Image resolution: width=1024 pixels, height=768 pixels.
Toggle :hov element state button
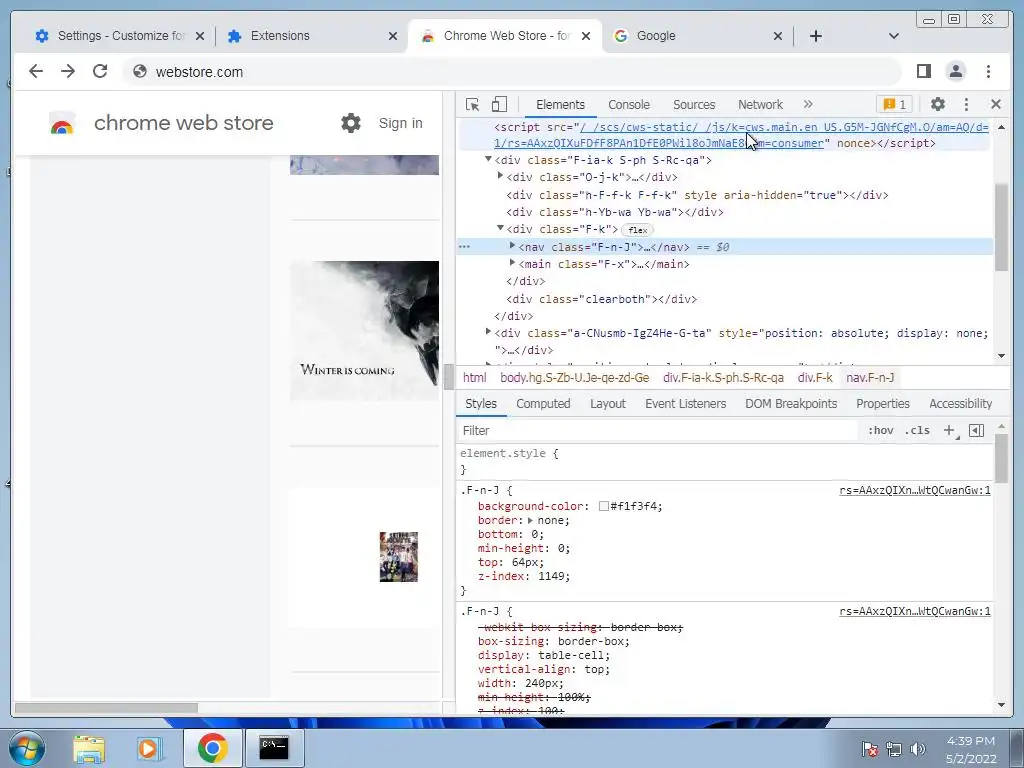(x=880, y=430)
